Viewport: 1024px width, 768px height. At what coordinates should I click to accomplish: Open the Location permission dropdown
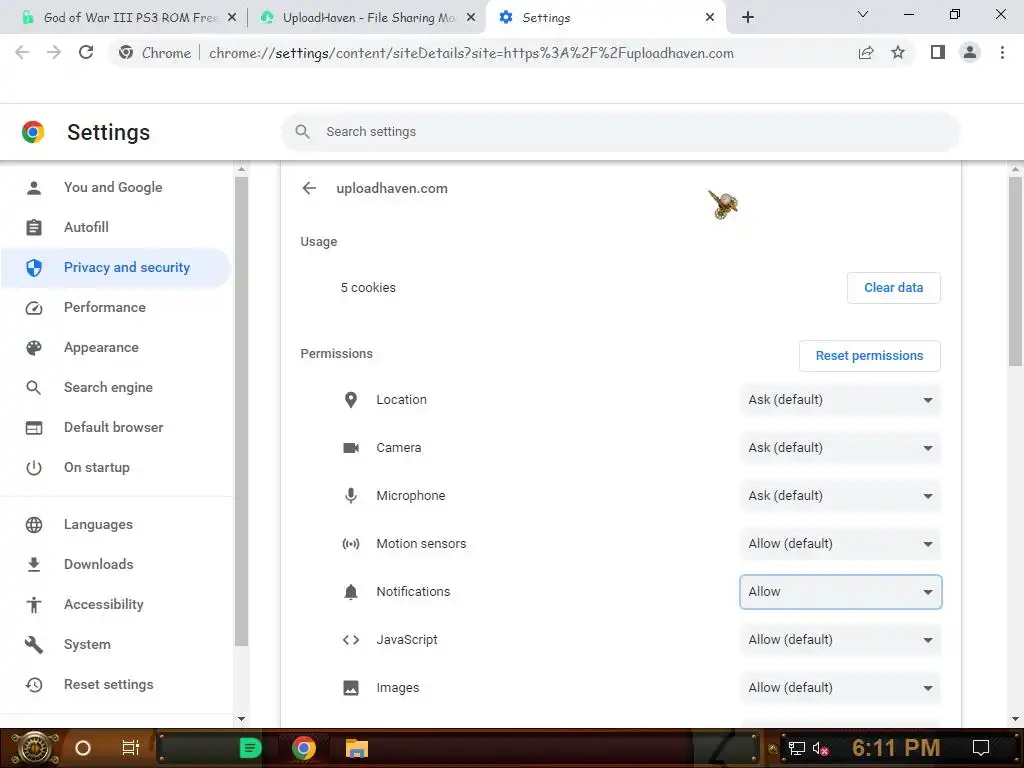pyautogui.click(x=840, y=400)
